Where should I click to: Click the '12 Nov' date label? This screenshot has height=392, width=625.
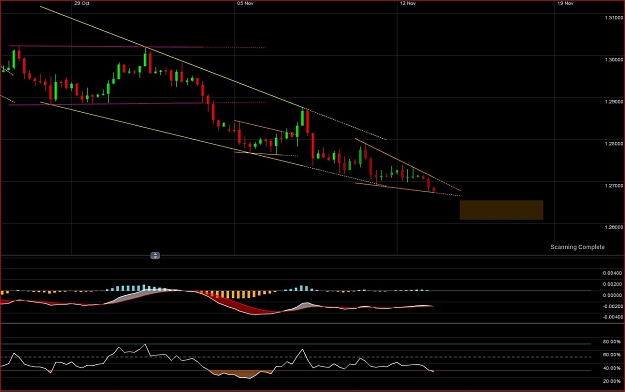(408, 3)
